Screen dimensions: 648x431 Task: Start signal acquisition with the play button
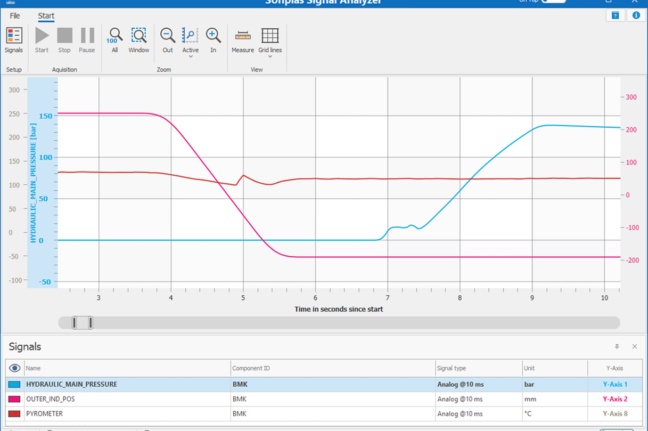point(42,36)
